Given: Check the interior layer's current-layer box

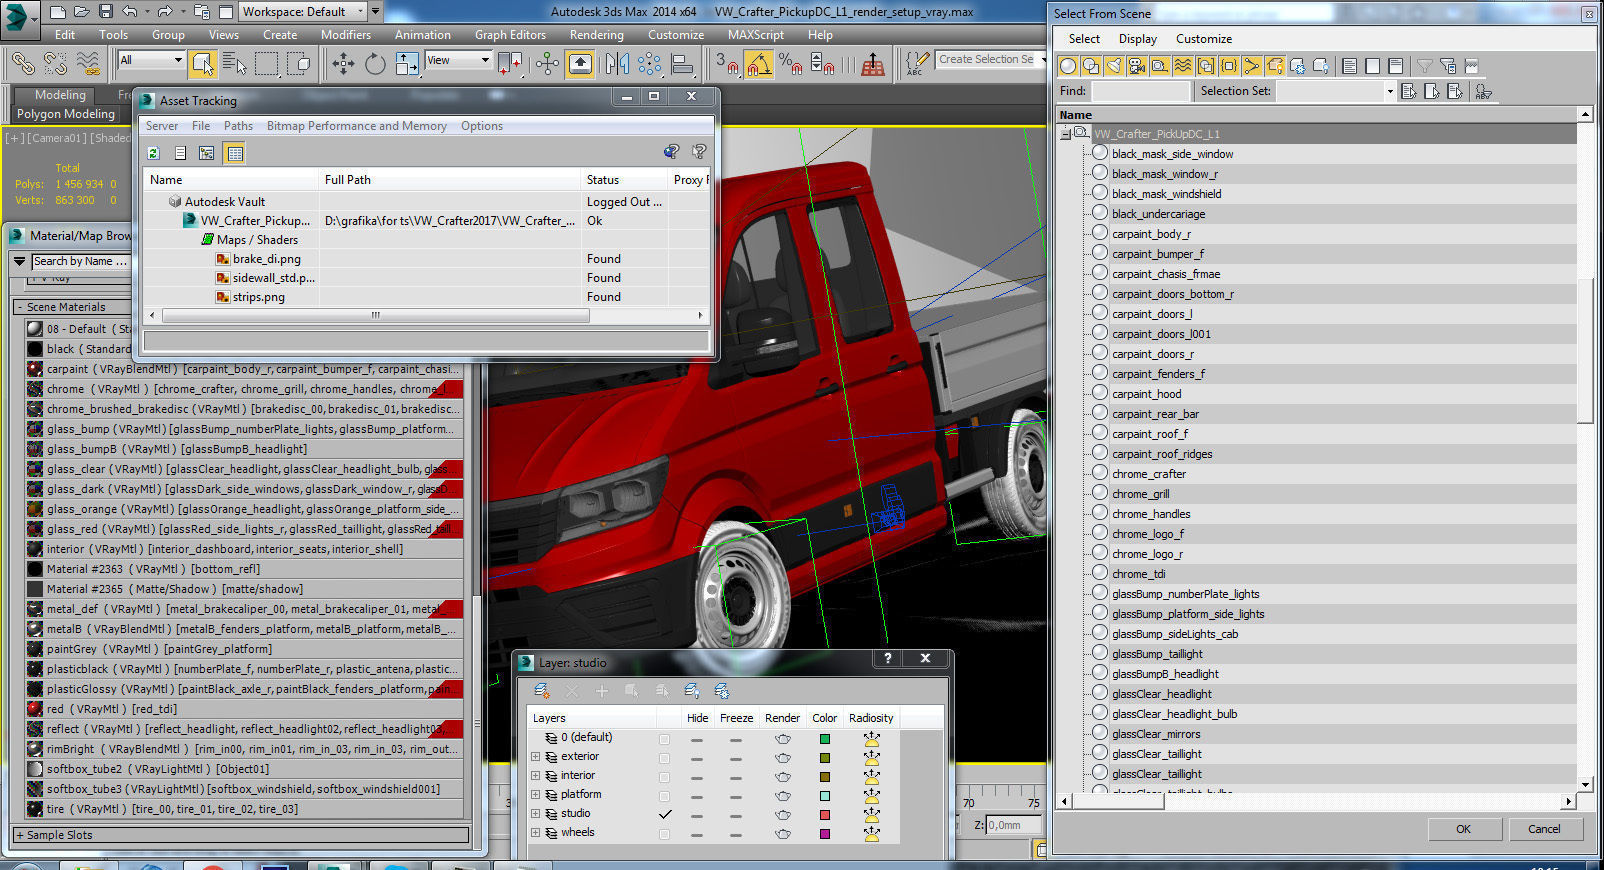Looking at the screenshot, I should coord(664,777).
